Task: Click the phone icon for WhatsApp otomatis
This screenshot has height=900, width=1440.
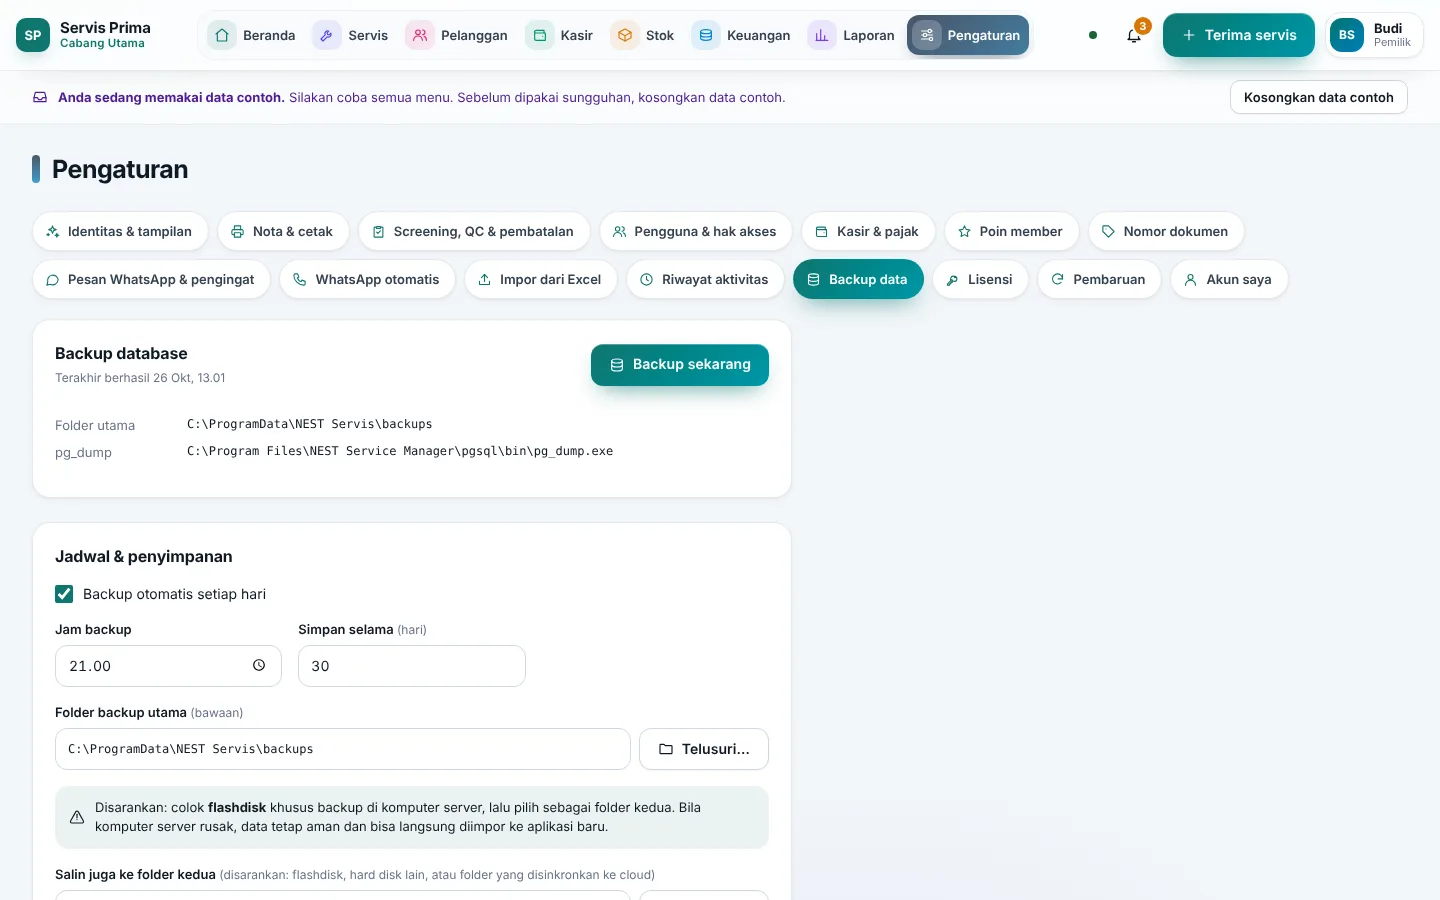Action: pos(300,280)
